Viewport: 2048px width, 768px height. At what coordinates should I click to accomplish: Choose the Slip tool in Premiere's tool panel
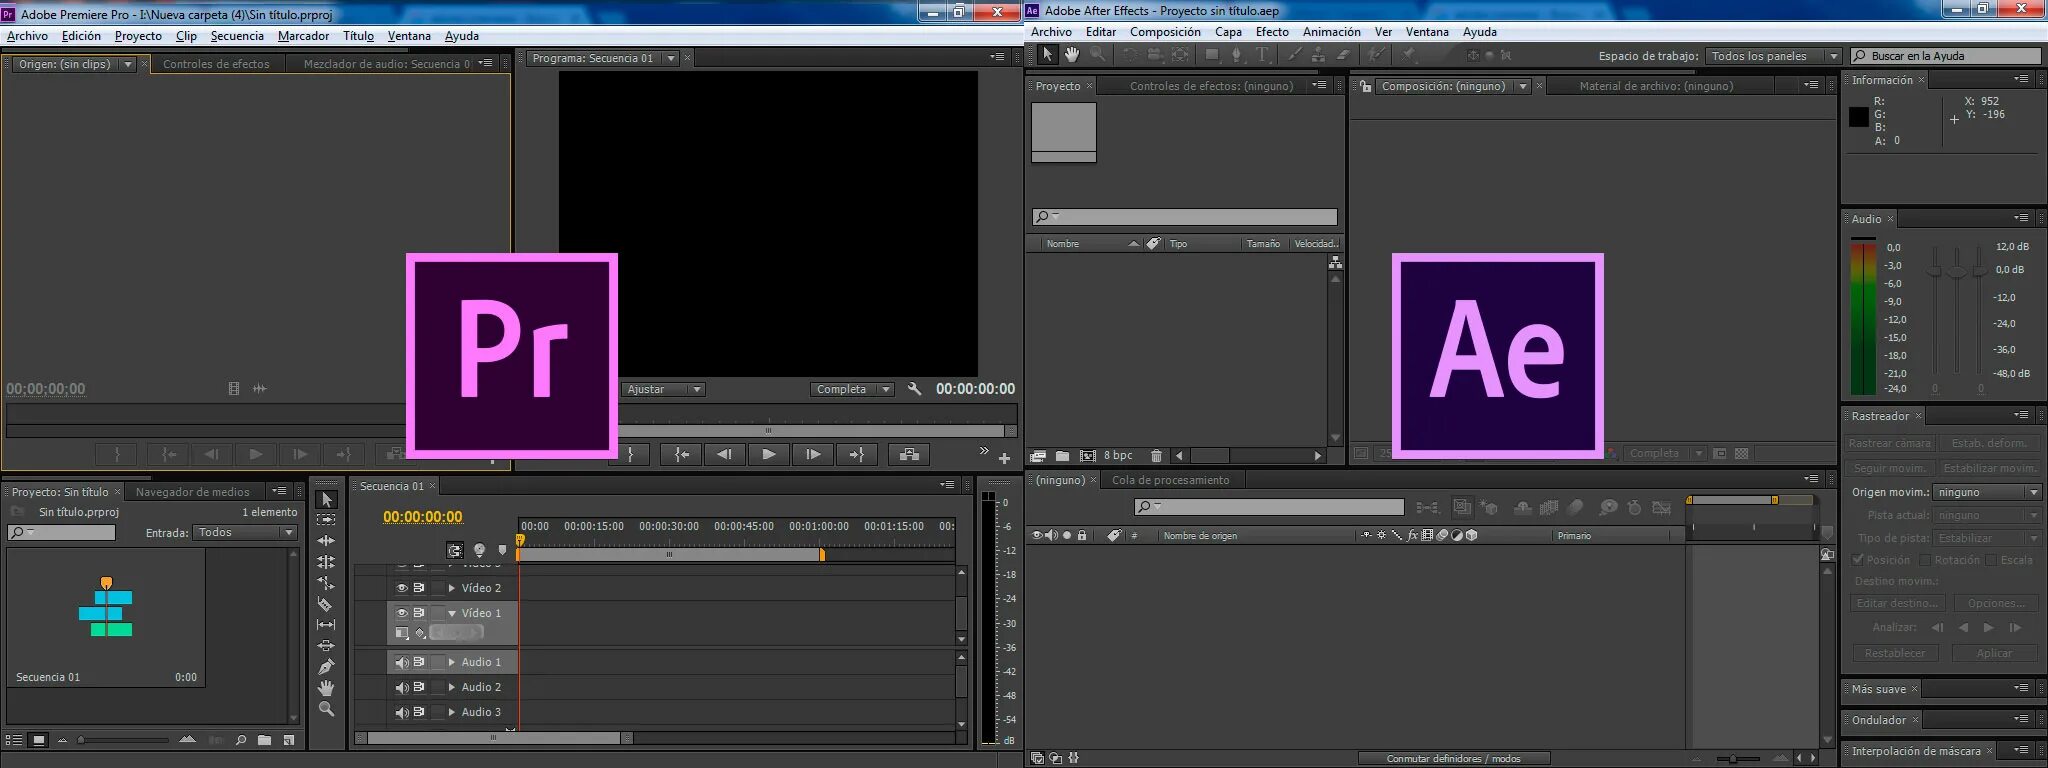tap(326, 625)
